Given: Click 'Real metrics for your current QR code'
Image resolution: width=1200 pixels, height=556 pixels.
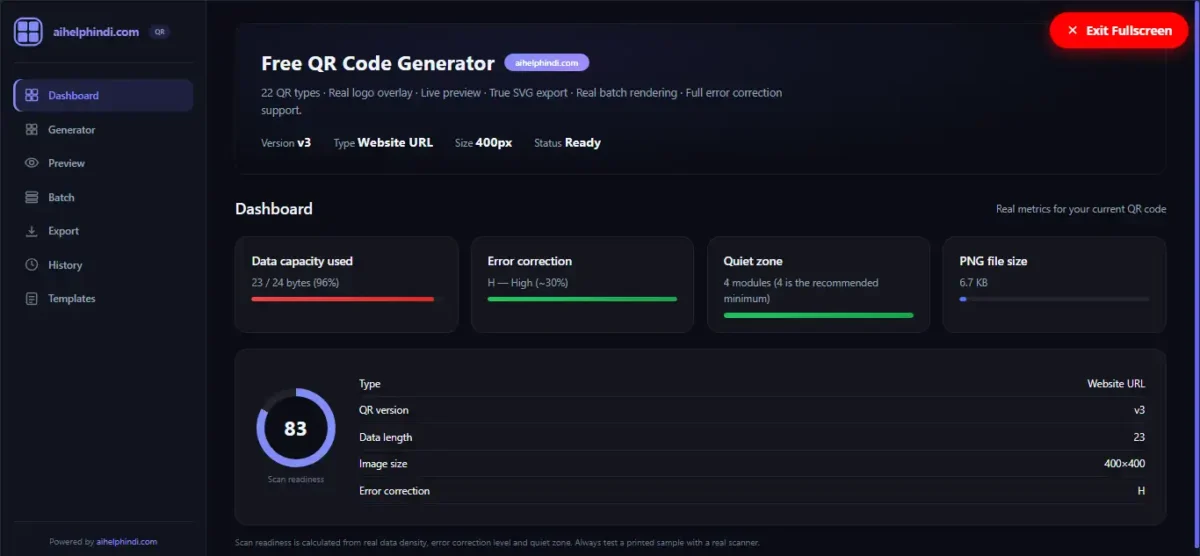Looking at the screenshot, I should [x=1081, y=209].
